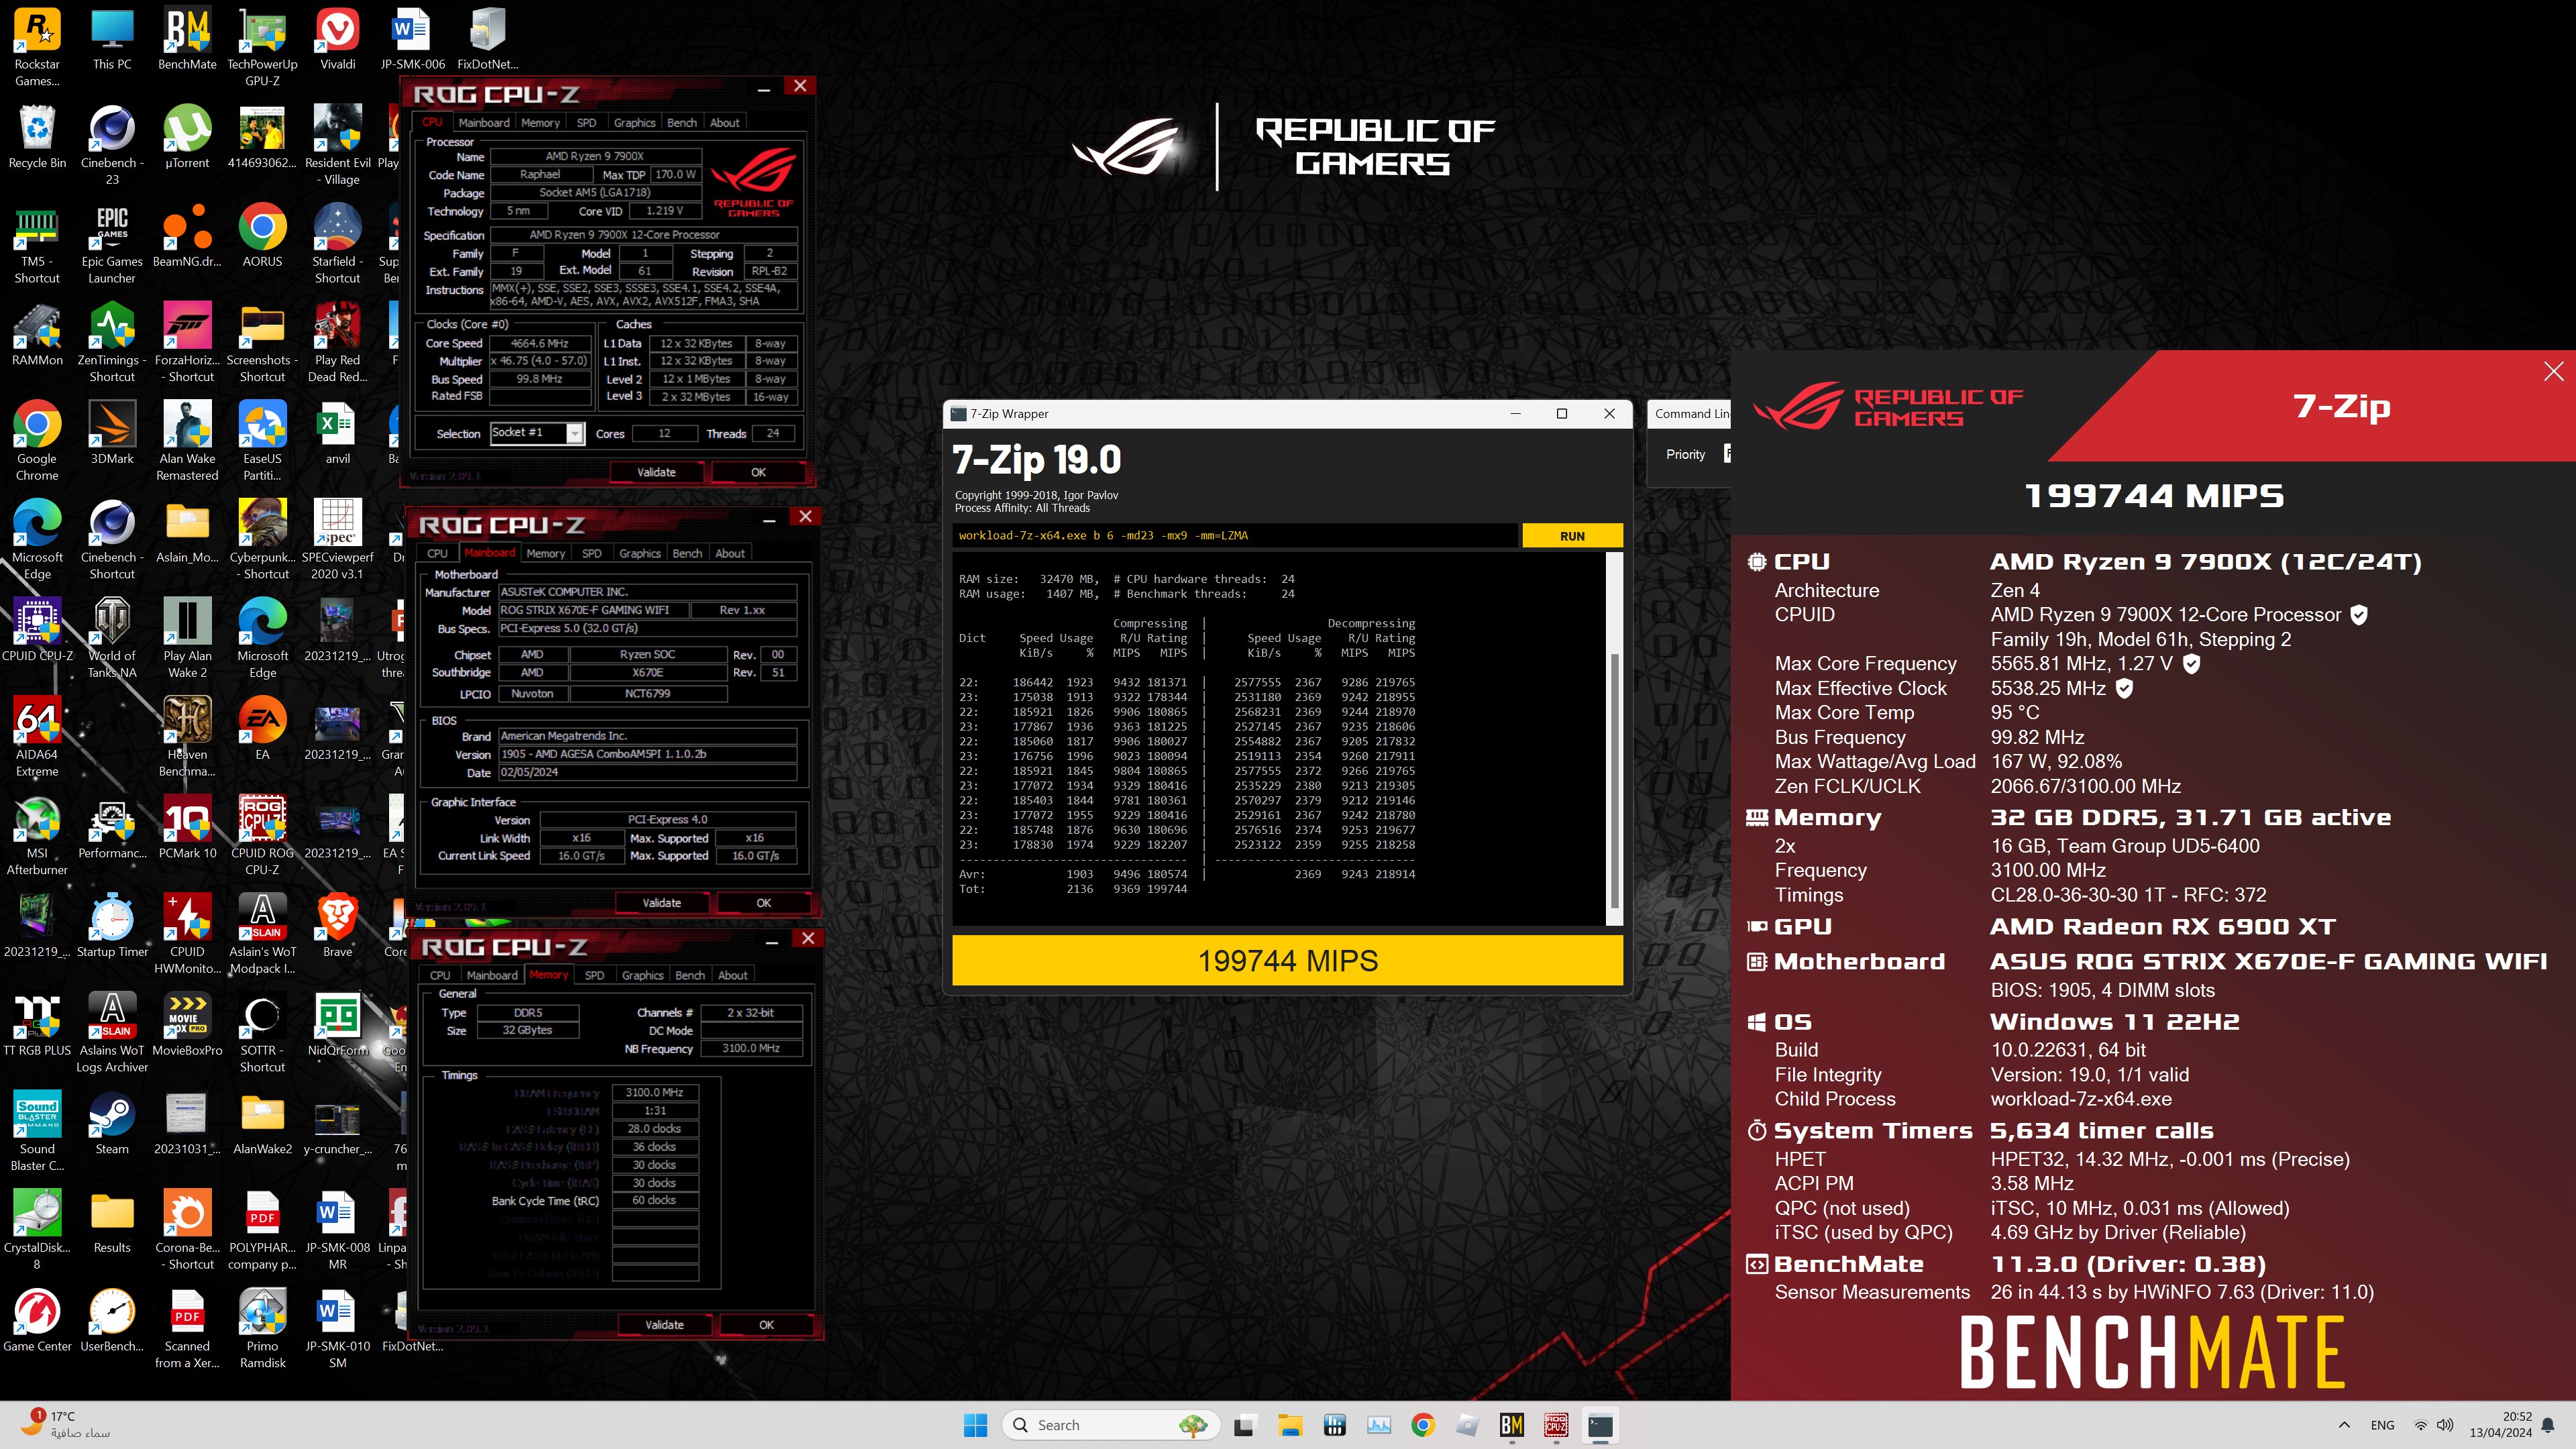Open File Explorer from the taskbar
Image resolution: width=2576 pixels, height=1449 pixels.
click(1290, 1425)
